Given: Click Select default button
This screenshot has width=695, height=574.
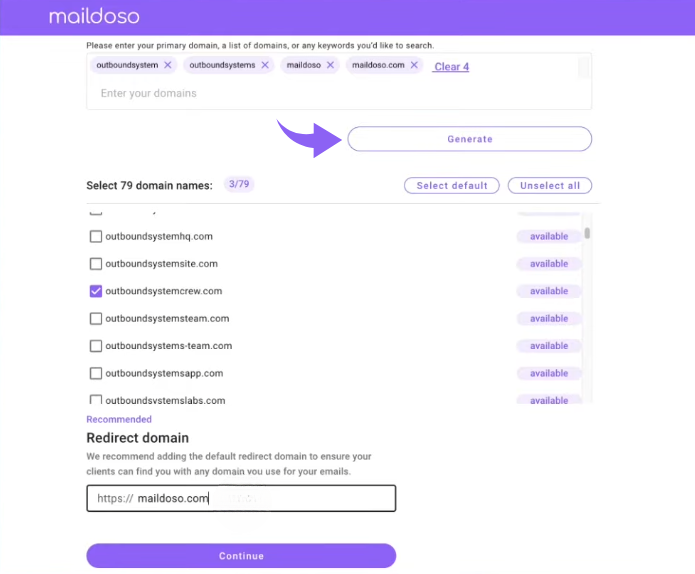Looking at the screenshot, I should coord(451,185).
